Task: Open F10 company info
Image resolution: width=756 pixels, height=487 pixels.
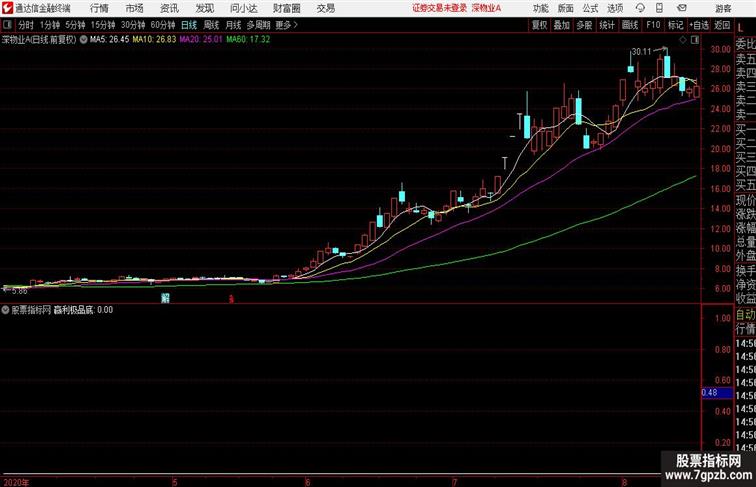Action: (653, 25)
